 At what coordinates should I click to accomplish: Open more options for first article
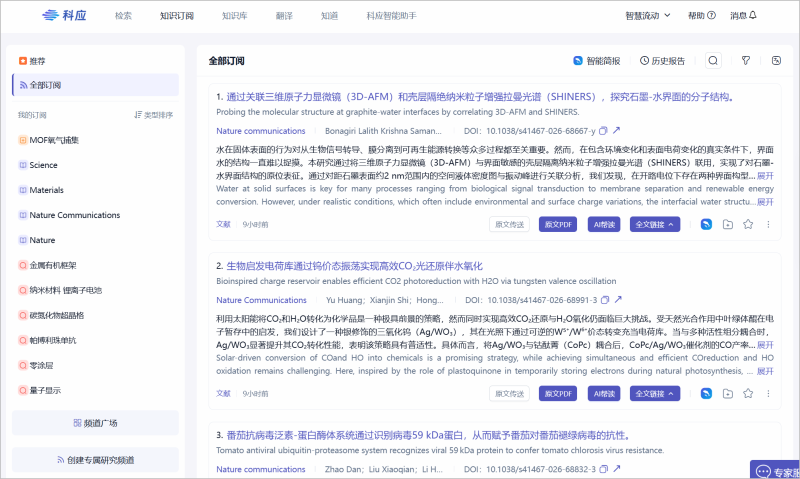tap(768, 224)
